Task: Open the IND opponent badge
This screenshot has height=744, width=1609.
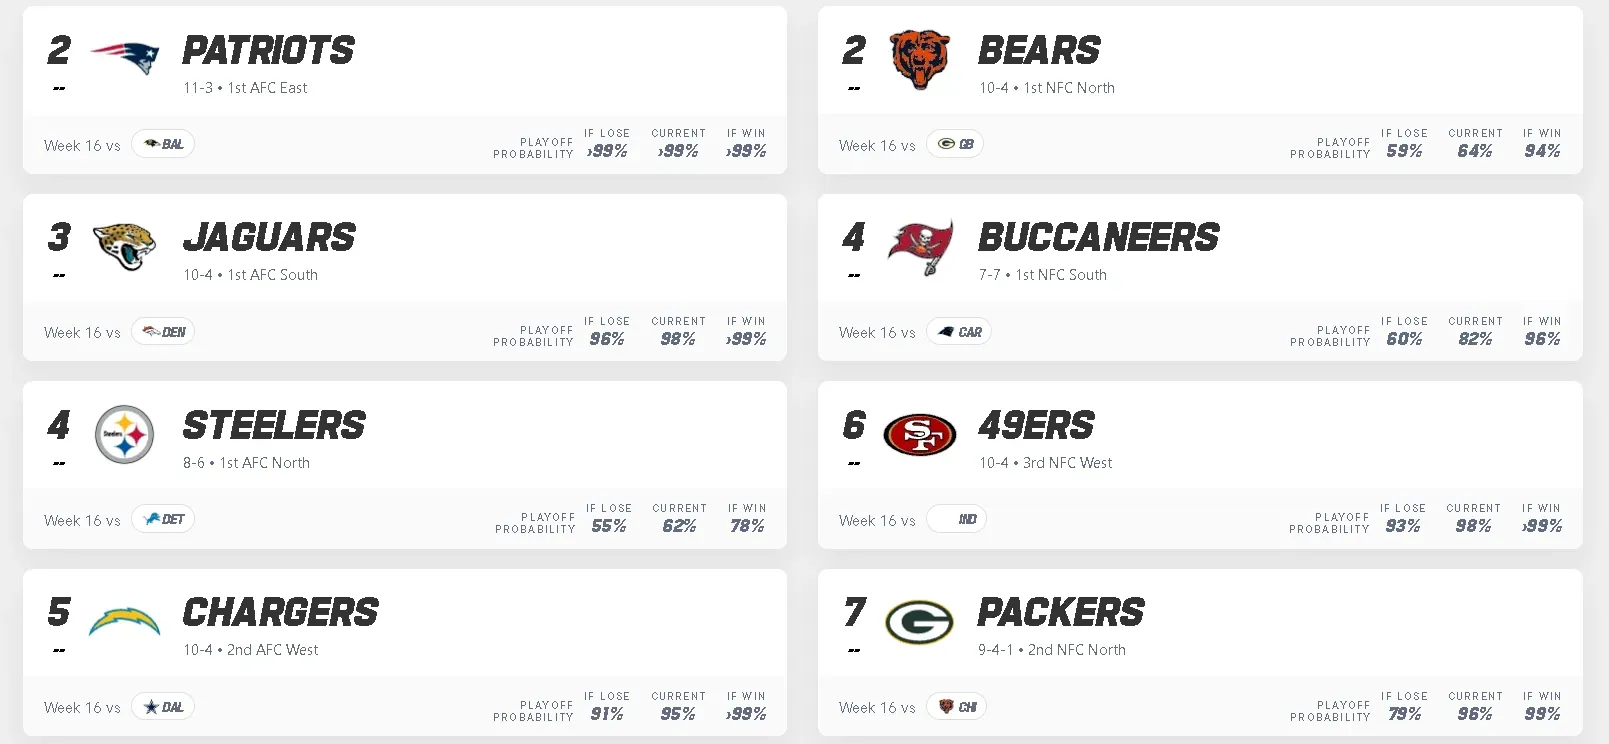Action: tap(957, 519)
